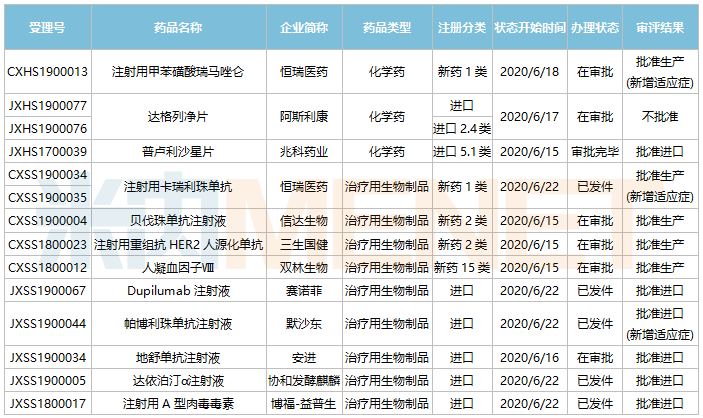Select acceptance number CXSS1800012
This screenshot has width=703, height=418.
tap(48, 268)
